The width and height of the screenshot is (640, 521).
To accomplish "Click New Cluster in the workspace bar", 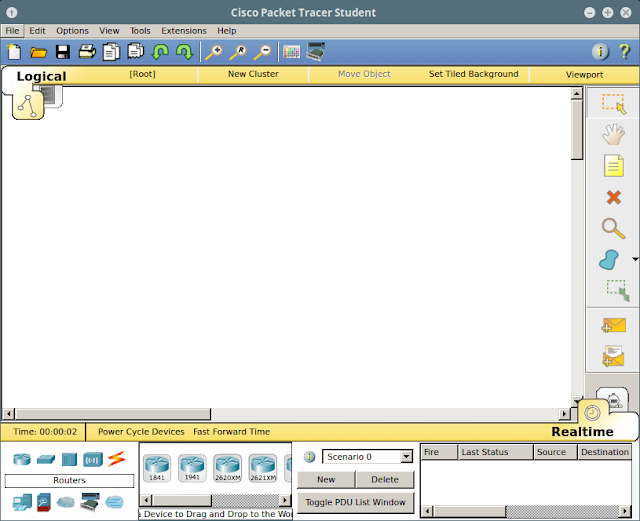I will (x=253, y=74).
